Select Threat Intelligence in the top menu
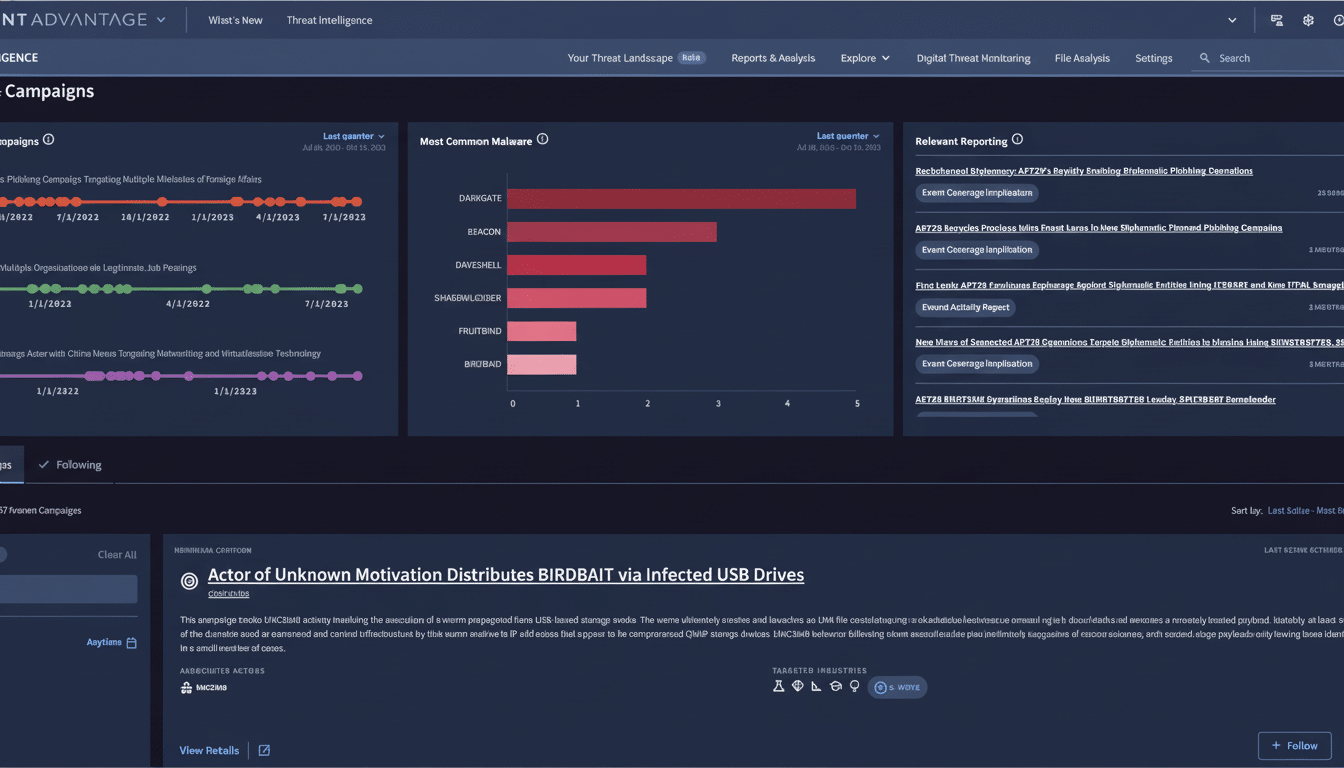Image resolution: width=1344 pixels, height=768 pixels. pyautogui.click(x=330, y=19)
